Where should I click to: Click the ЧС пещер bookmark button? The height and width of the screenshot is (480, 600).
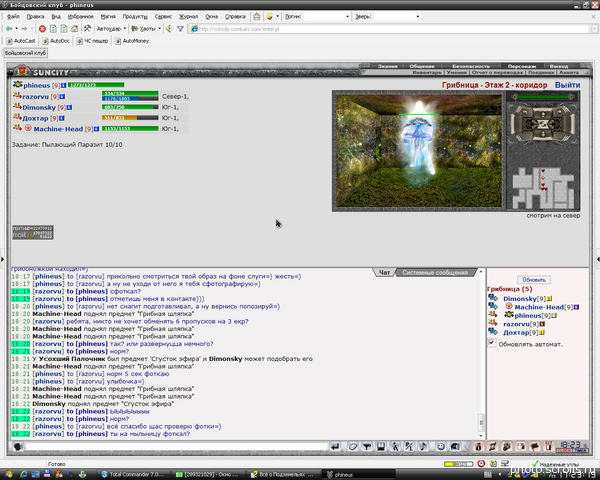coord(92,41)
